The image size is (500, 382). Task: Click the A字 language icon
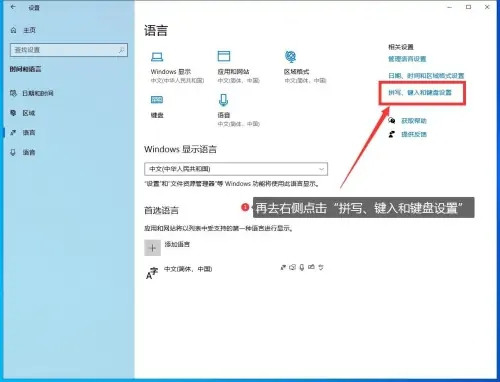(152, 273)
